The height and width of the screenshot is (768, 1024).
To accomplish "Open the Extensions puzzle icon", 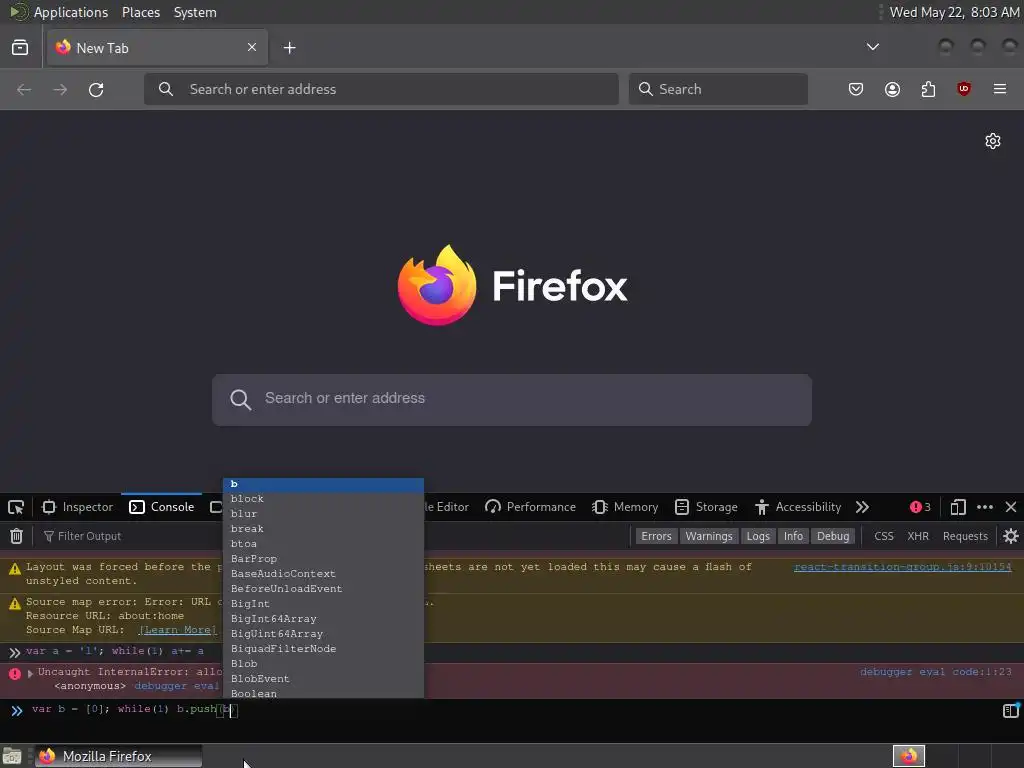I will [928, 89].
